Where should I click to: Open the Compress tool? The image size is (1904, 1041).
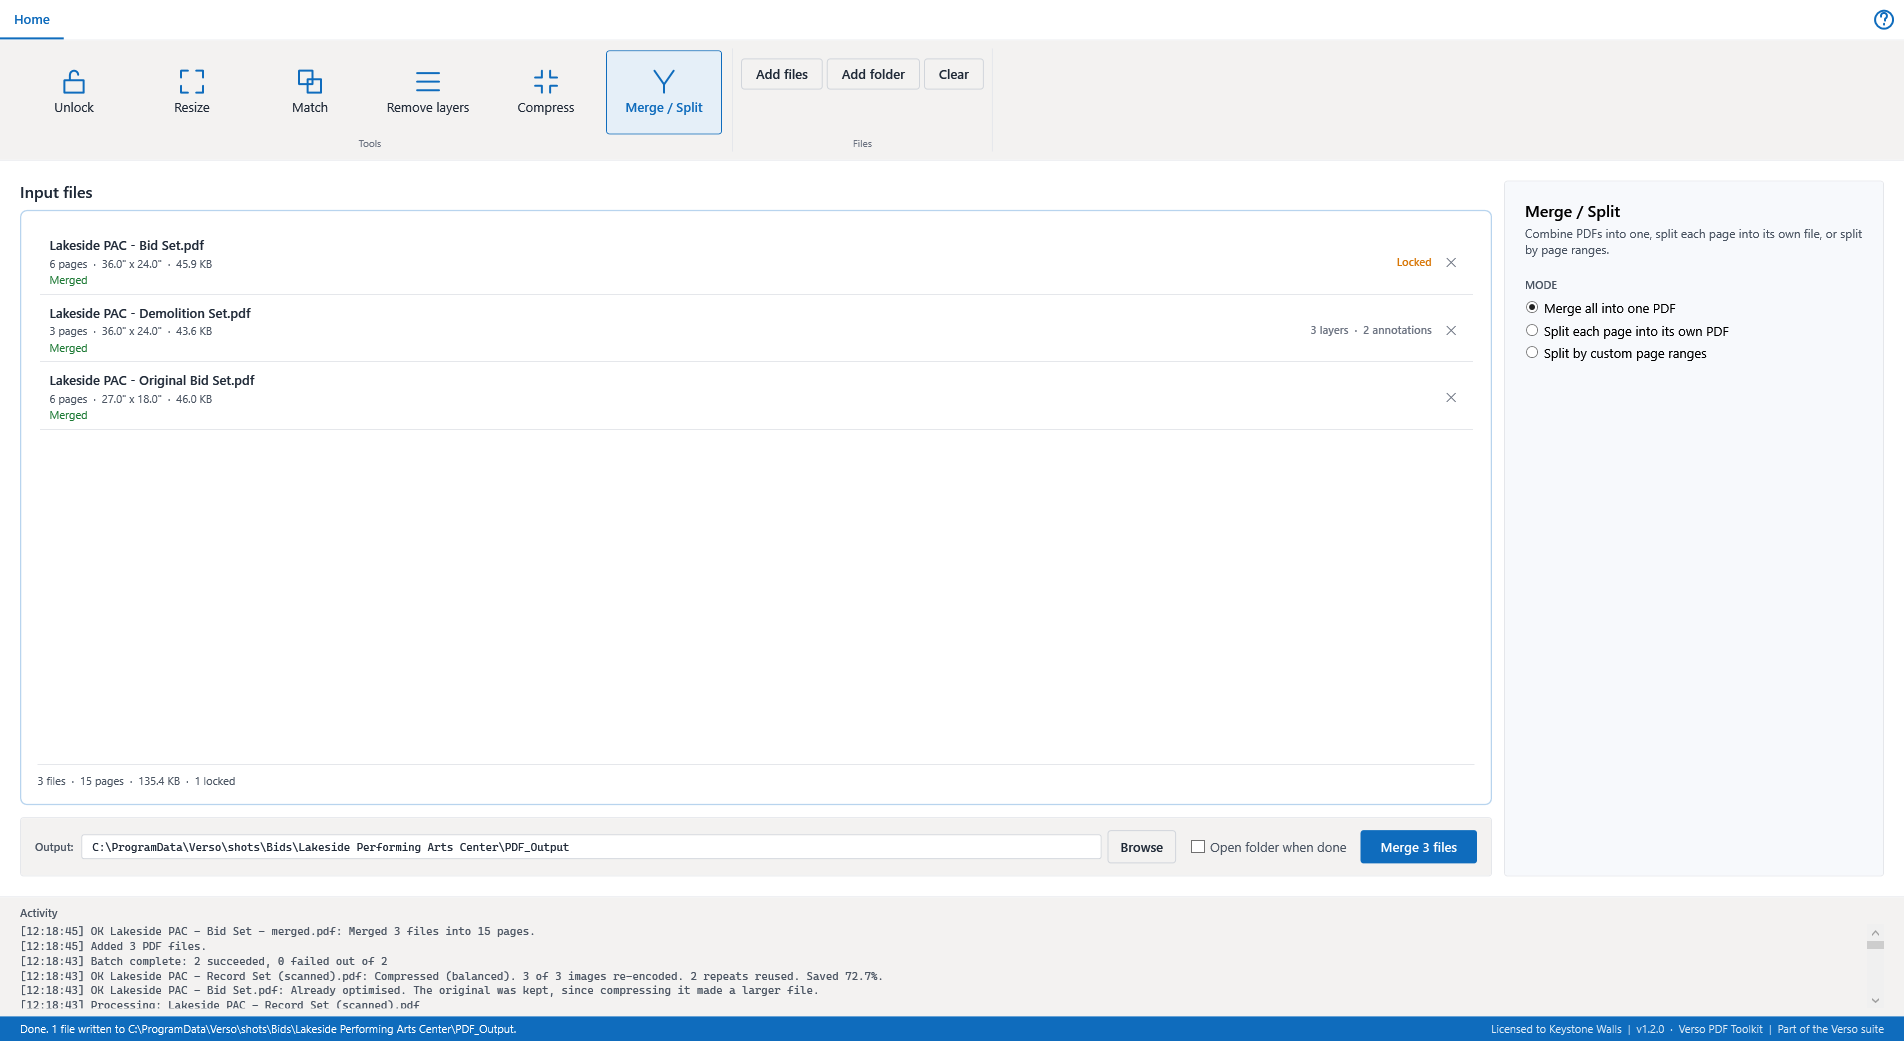546,92
